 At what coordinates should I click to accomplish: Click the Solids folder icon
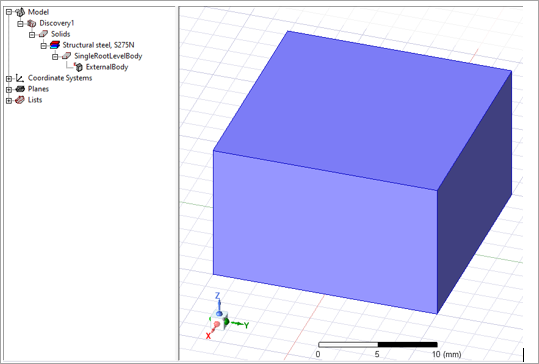[x=43, y=34]
